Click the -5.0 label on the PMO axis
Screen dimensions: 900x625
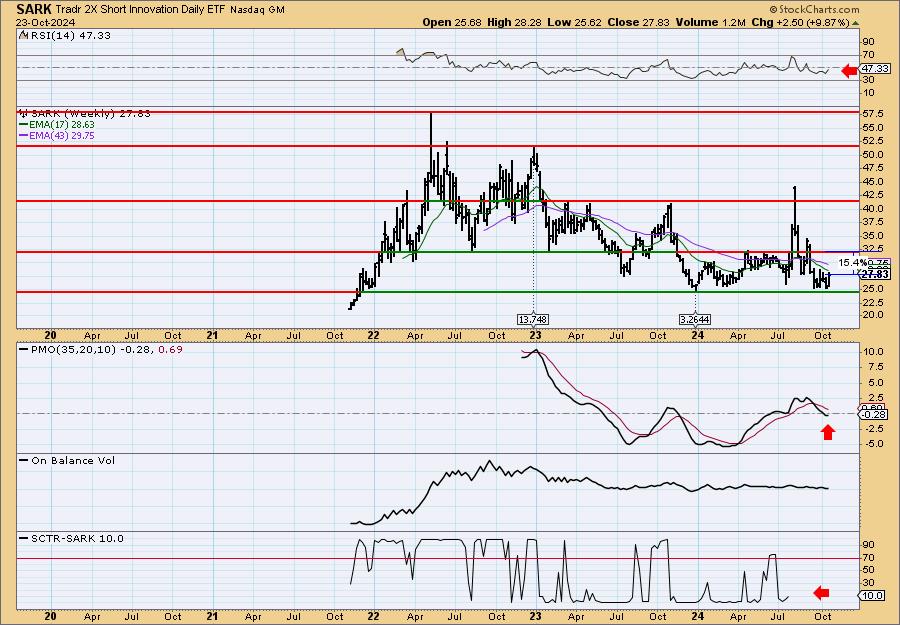pos(872,444)
